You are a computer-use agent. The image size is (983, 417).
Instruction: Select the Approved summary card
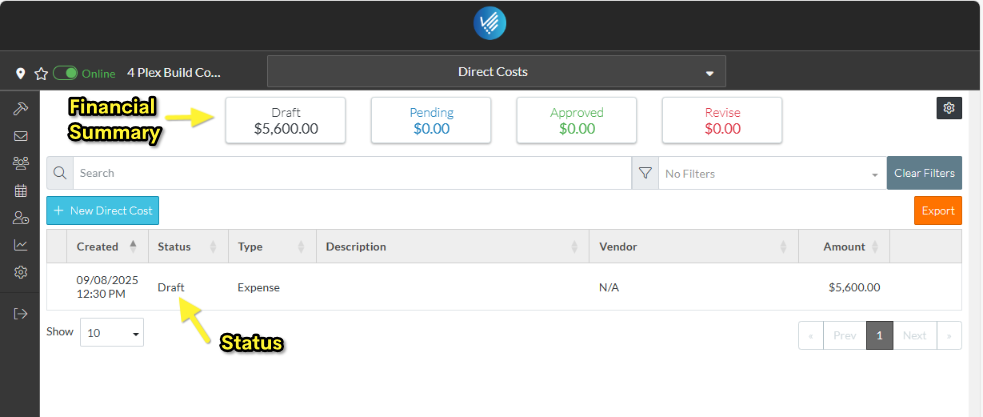tap(576, 121)
